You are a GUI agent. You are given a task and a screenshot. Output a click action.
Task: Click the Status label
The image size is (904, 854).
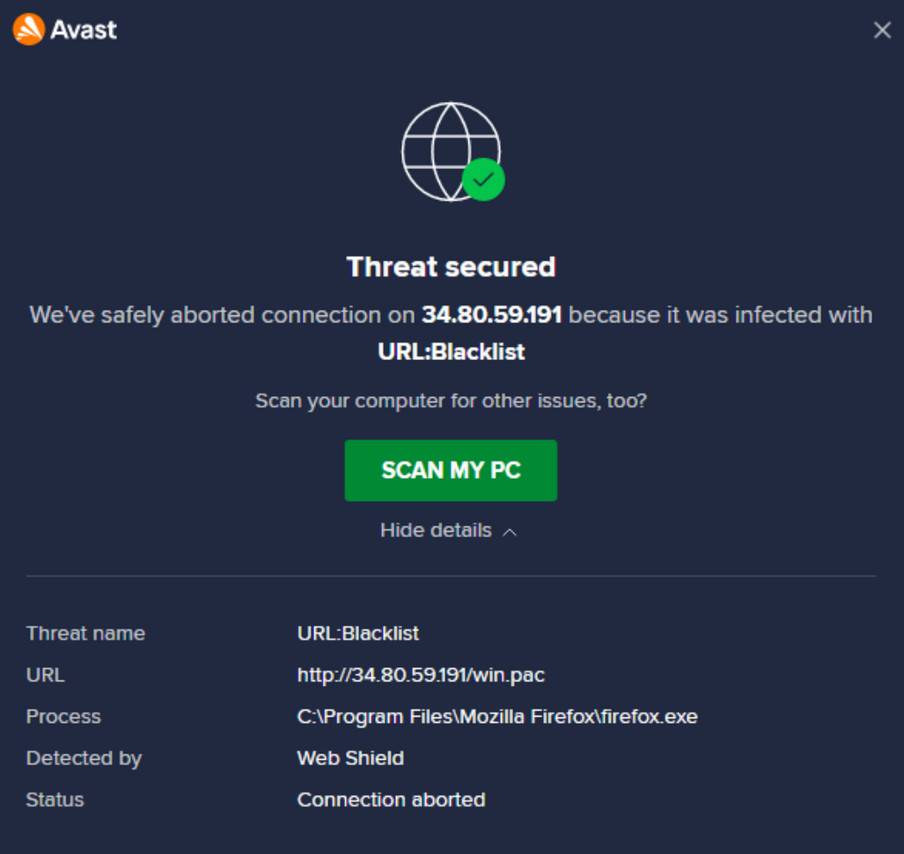[55, 800]
